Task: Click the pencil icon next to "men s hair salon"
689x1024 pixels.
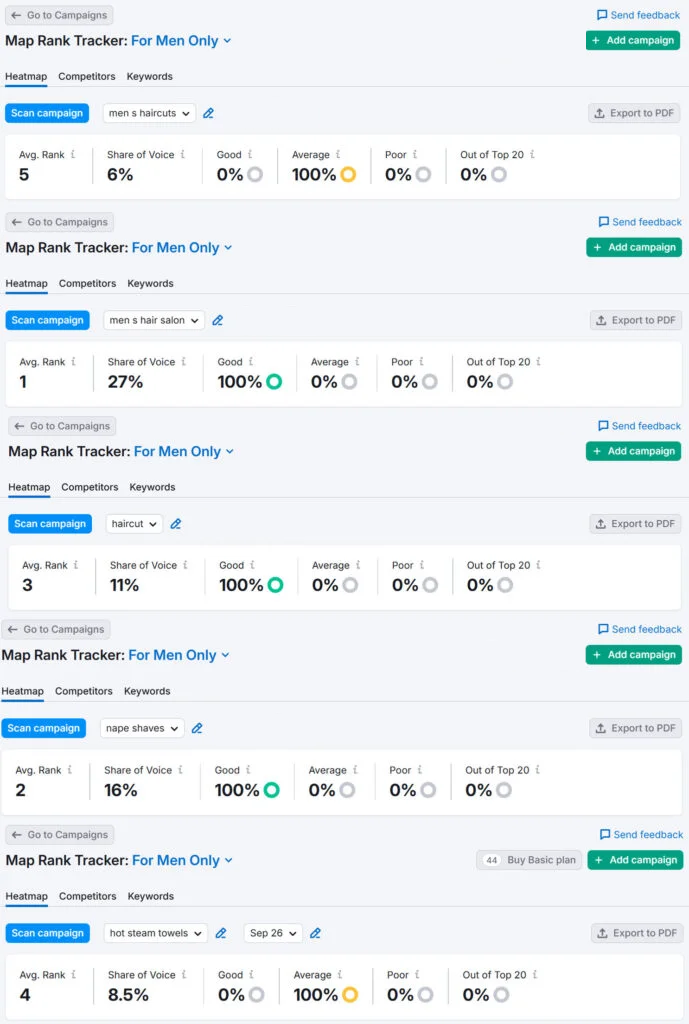Action: pos(218,321)
